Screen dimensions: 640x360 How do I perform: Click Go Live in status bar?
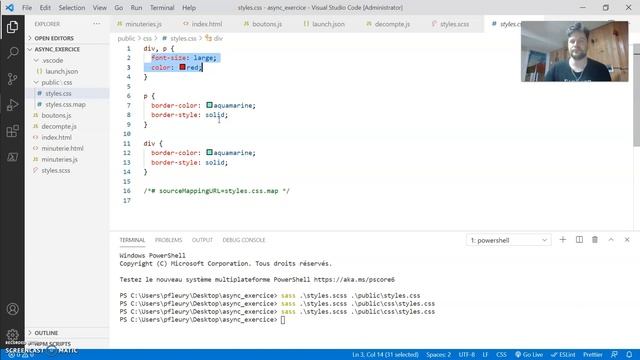click(529, 354)
